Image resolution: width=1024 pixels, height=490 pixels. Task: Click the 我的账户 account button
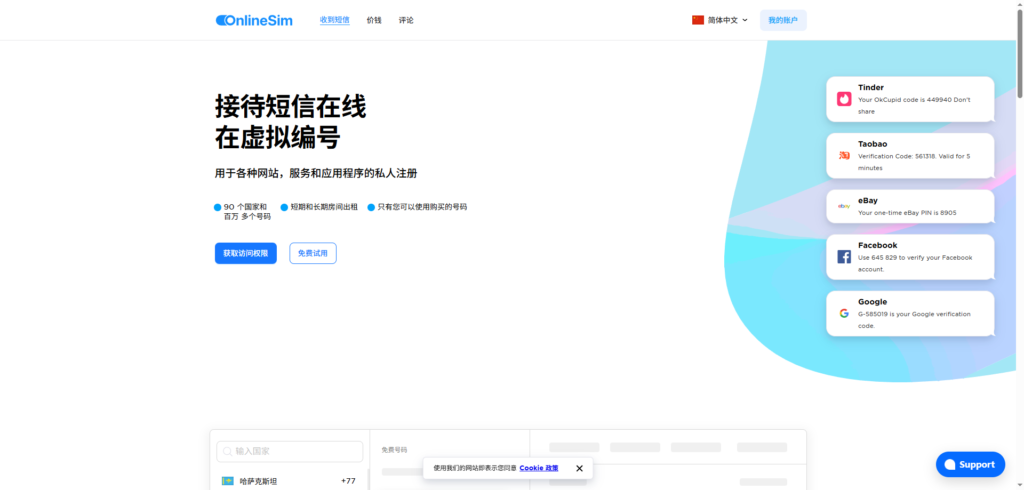pos(783,20)
